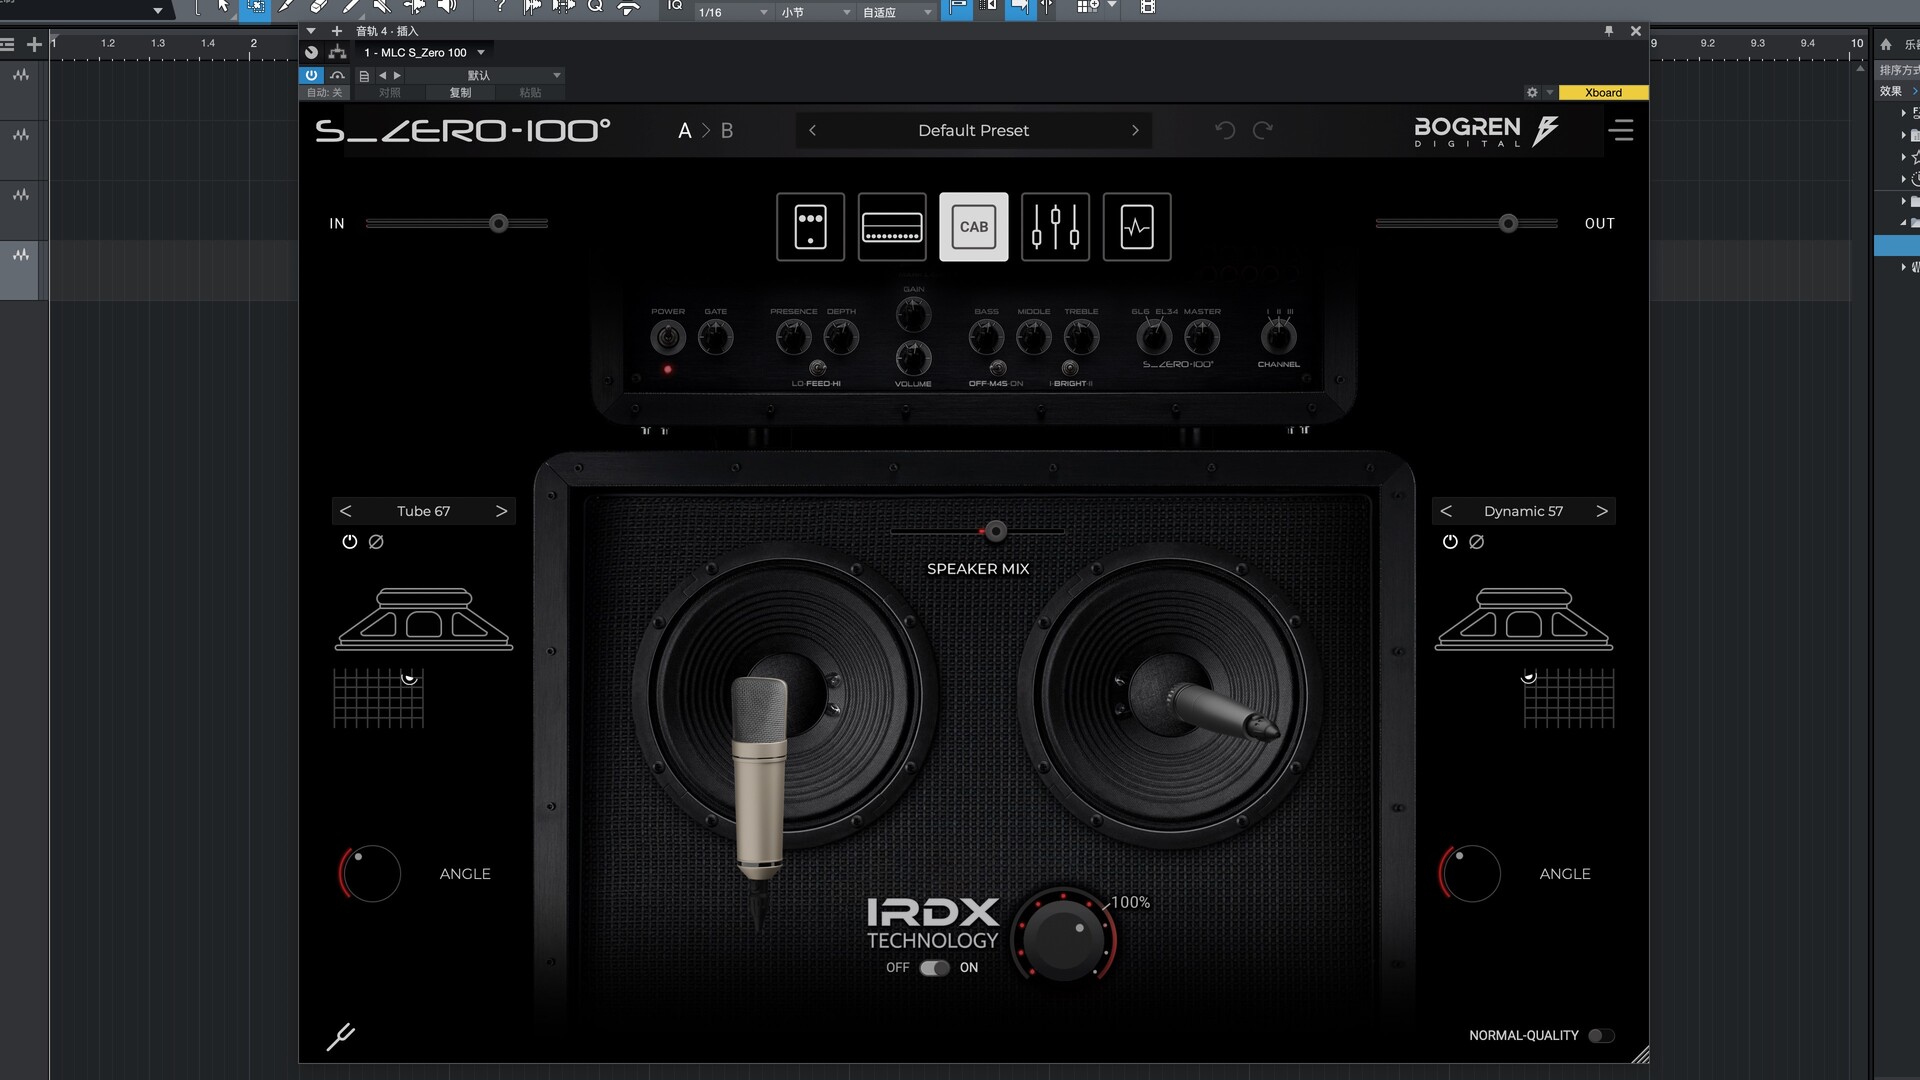Open the waveform effects section icon

point(1137,227)
